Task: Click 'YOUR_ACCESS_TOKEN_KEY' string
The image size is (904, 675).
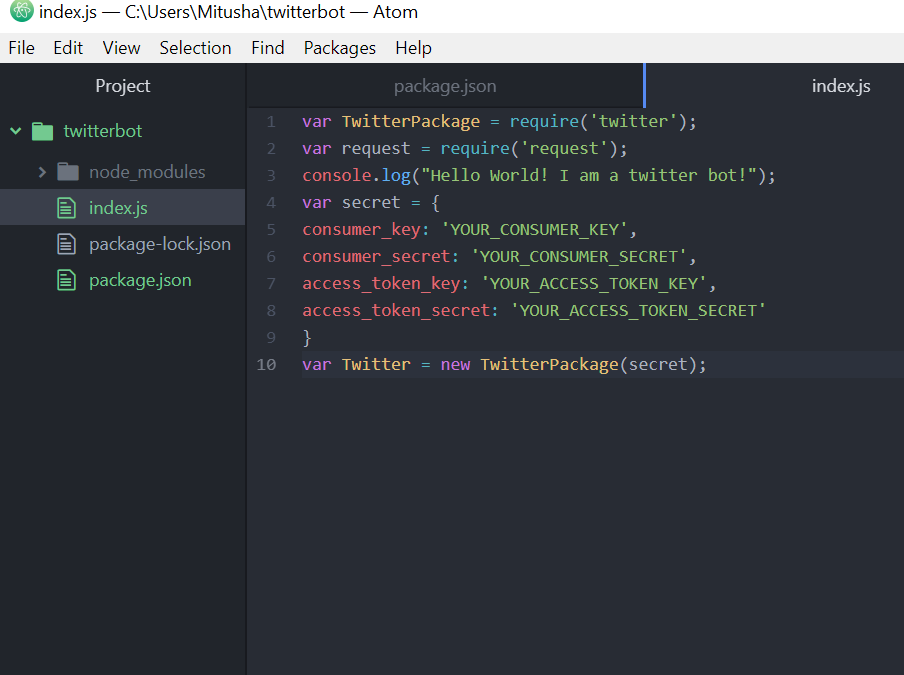Action: [x=594, y=284]
